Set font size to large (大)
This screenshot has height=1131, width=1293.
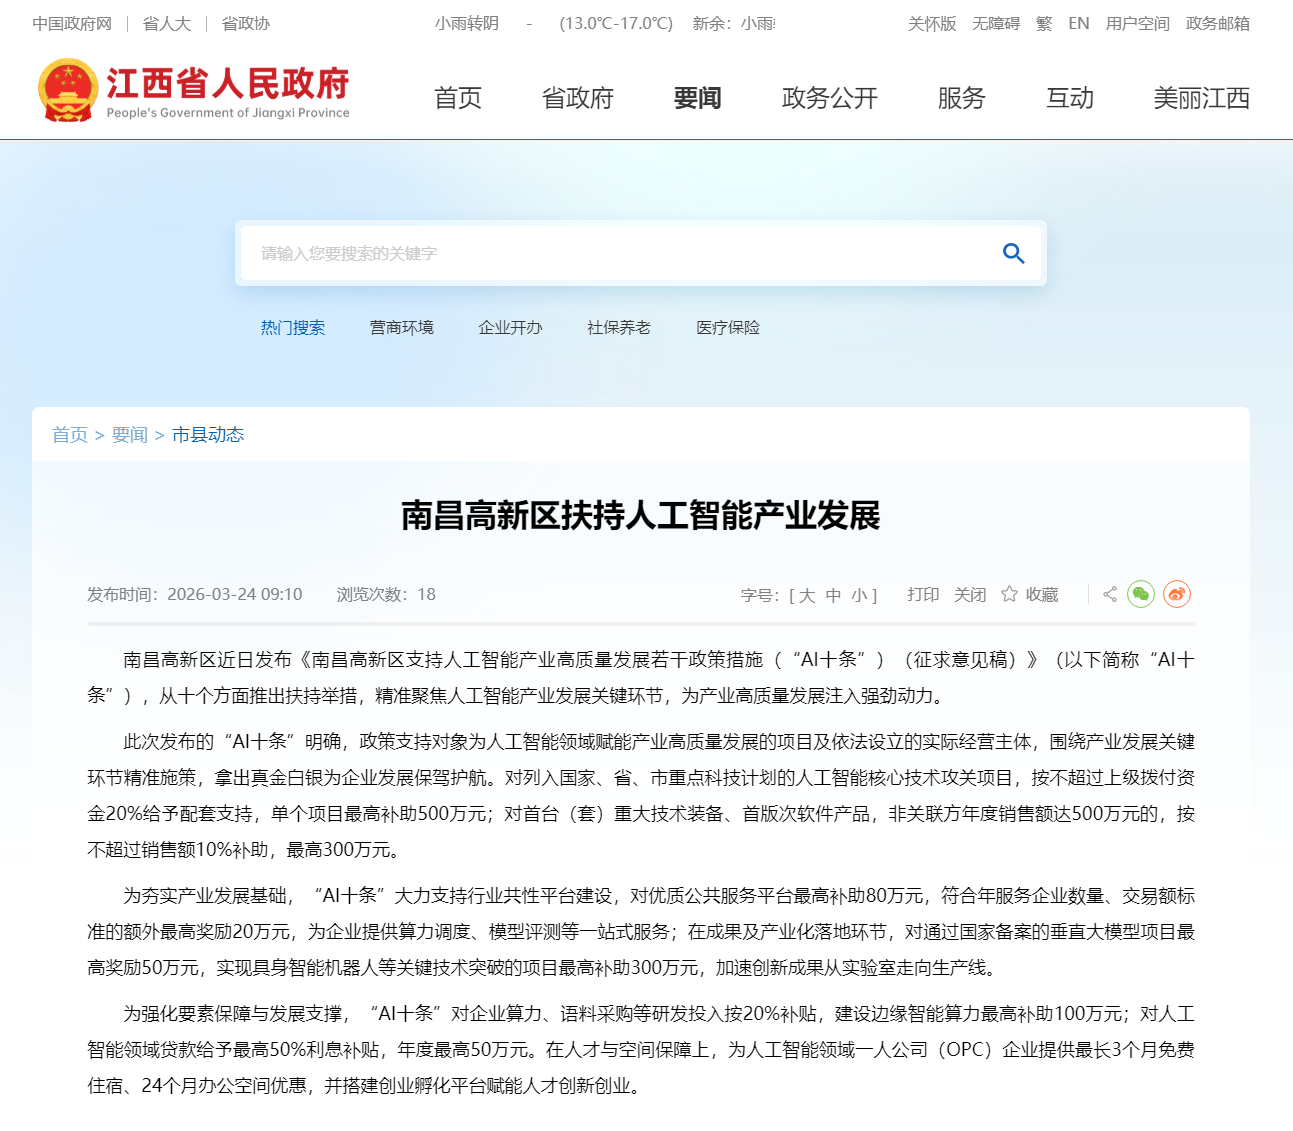click(807, 595)
